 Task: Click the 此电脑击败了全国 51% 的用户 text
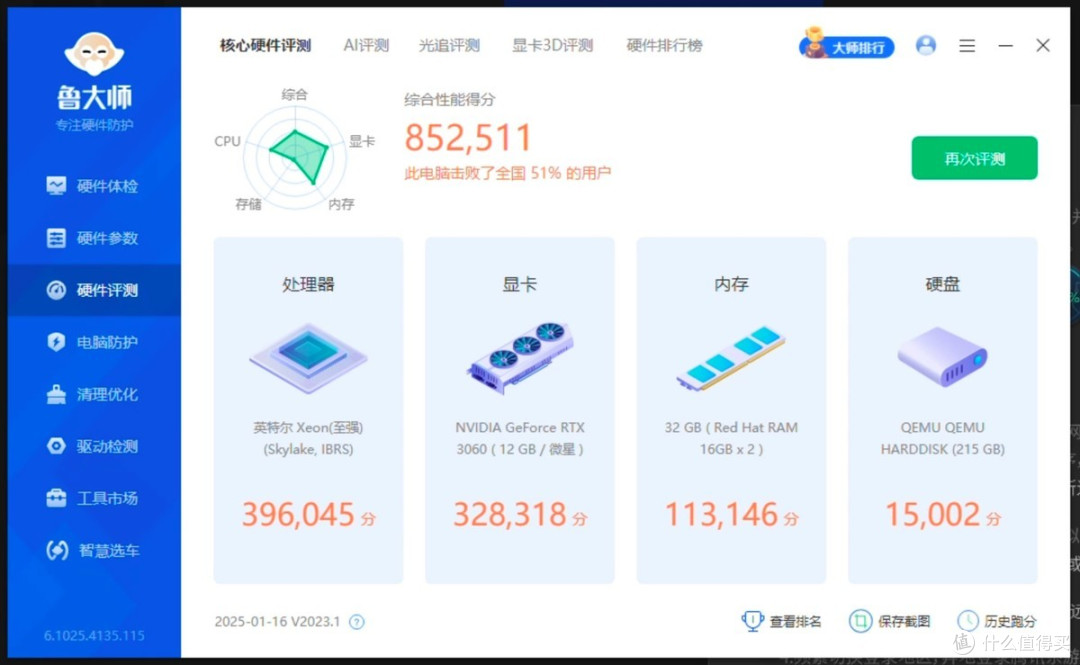coord(508,173)
